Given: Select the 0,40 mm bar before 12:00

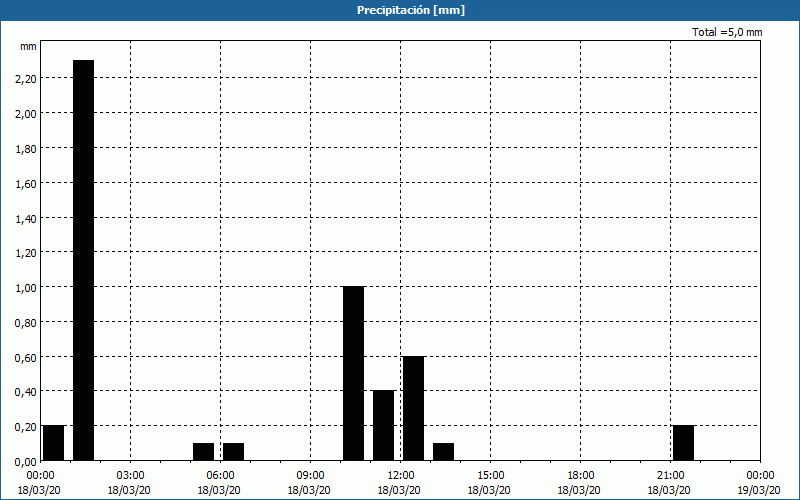Looking at the screenshot, I should 384,426.
